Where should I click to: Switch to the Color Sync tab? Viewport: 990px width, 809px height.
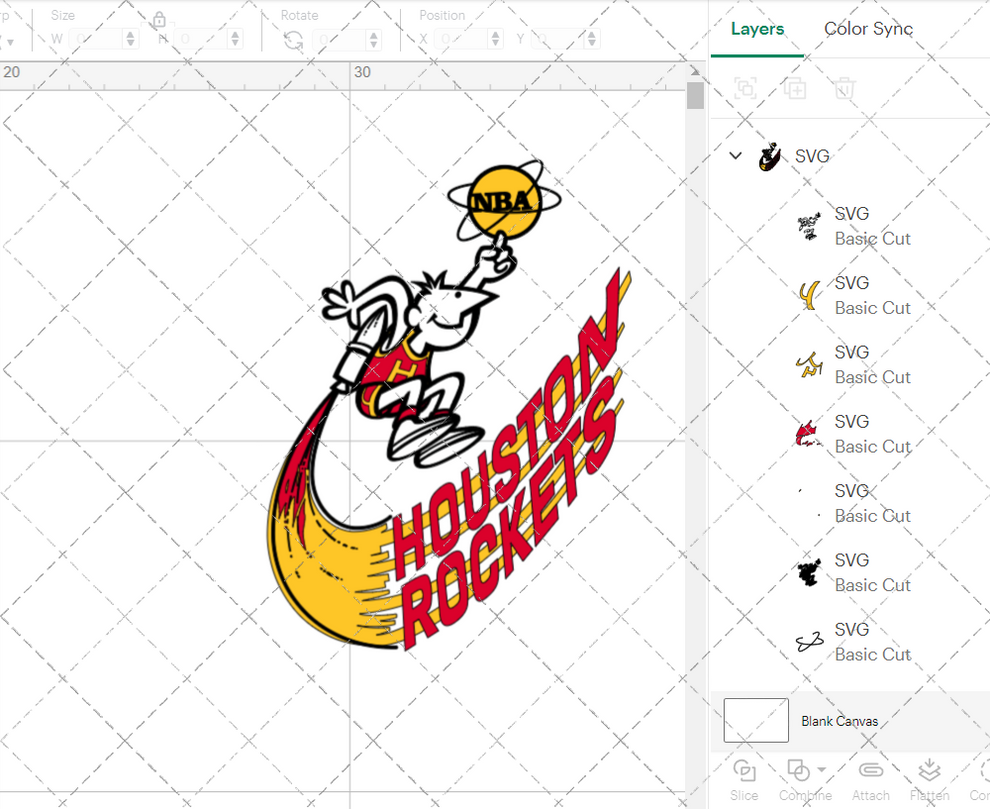tap(868, 29)
